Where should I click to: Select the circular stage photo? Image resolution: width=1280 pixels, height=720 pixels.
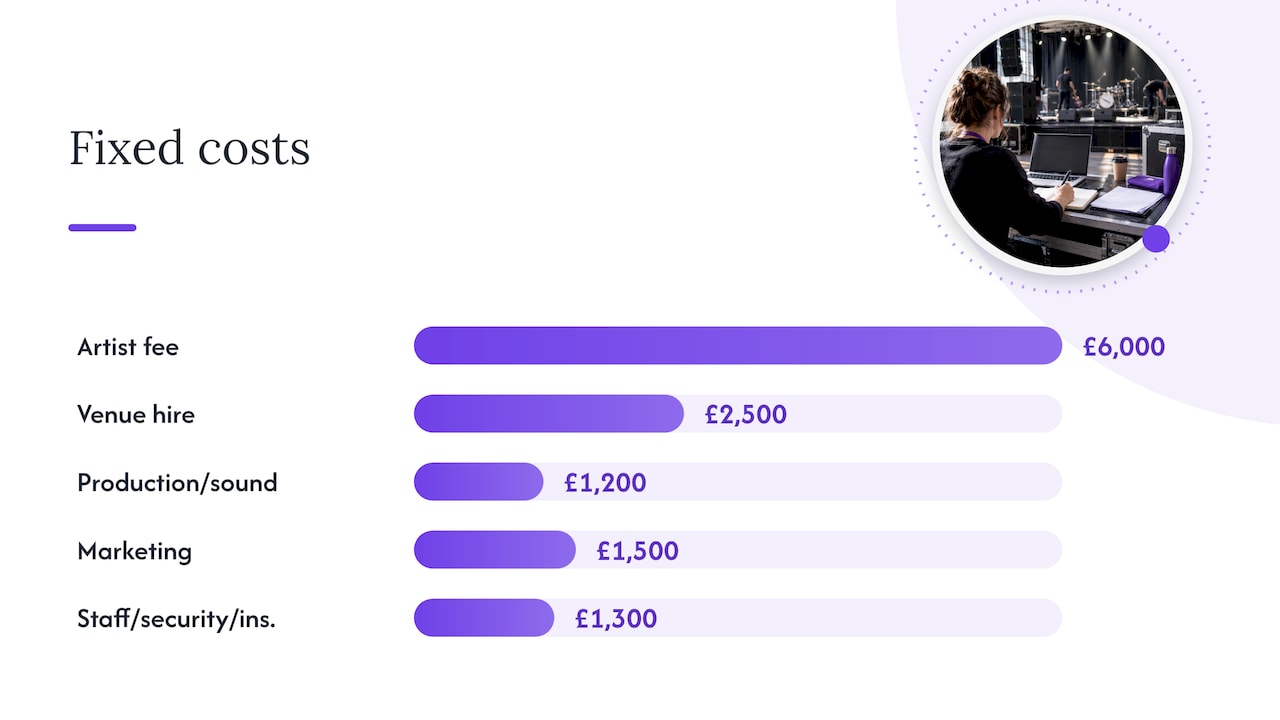[1062, 144]
